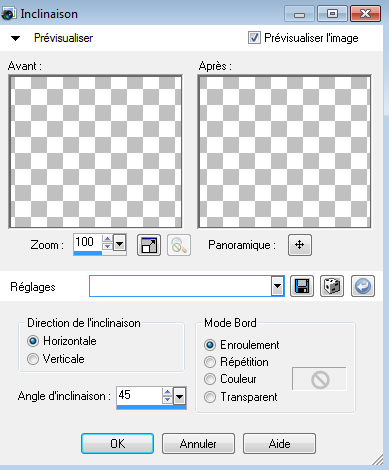Click the fit-to-window zoom icon
Image resolution: width=389 pixels, height=470 pixels.
(x=149, y=245)
